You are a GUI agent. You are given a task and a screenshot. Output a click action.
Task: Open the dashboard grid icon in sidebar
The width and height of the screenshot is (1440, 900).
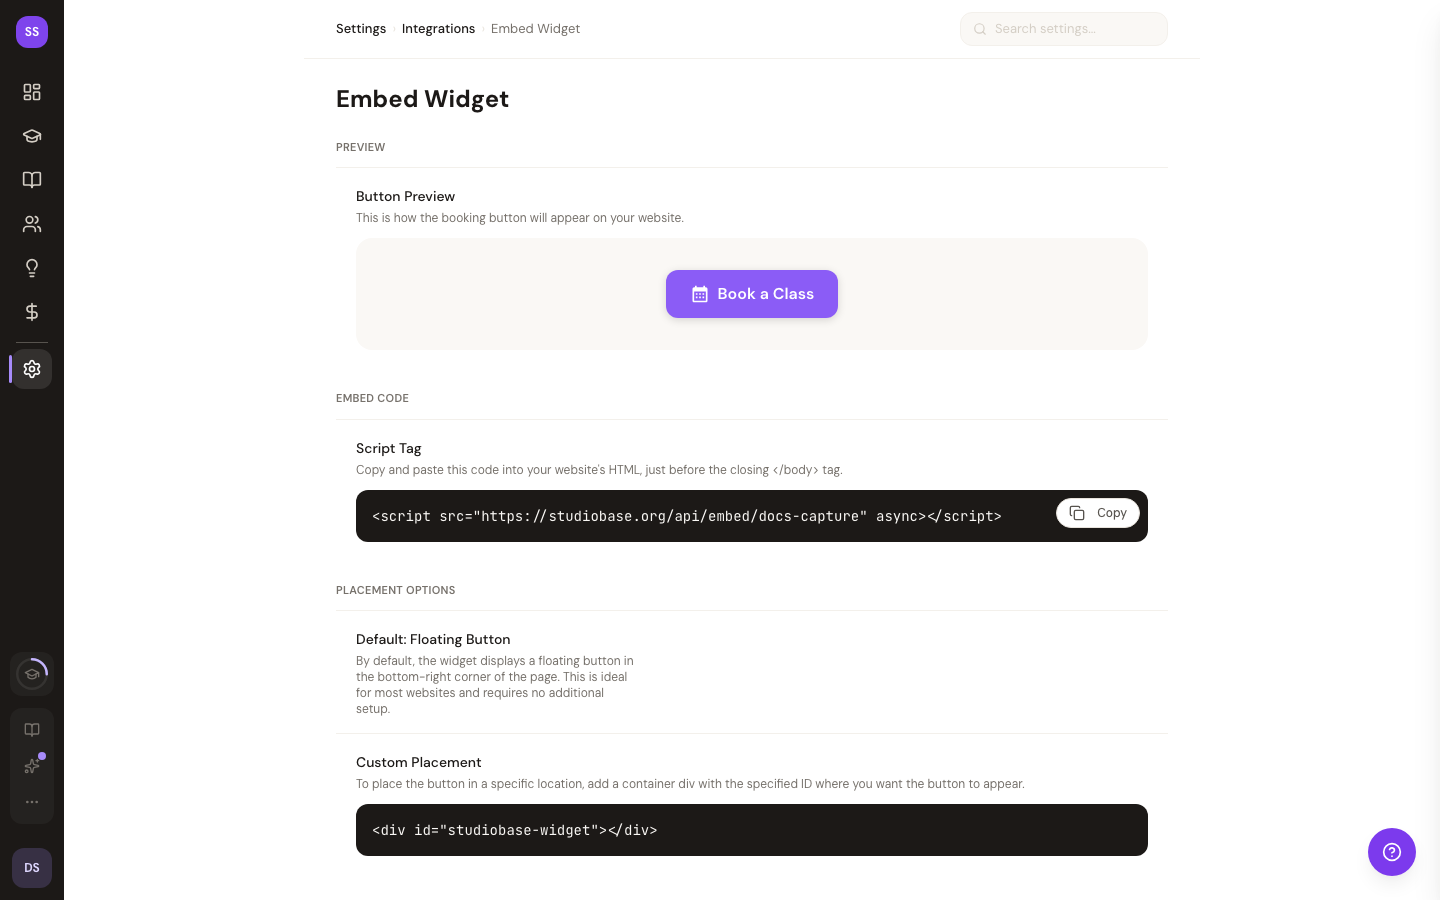click(x=32, y=92)
